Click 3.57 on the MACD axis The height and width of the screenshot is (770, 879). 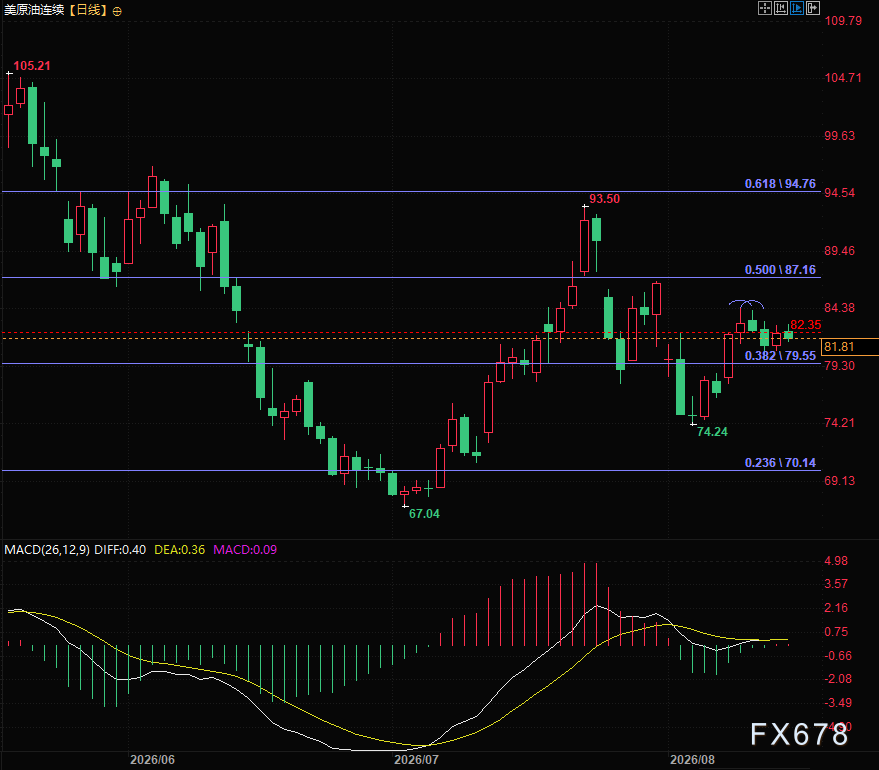coord(836,584)
